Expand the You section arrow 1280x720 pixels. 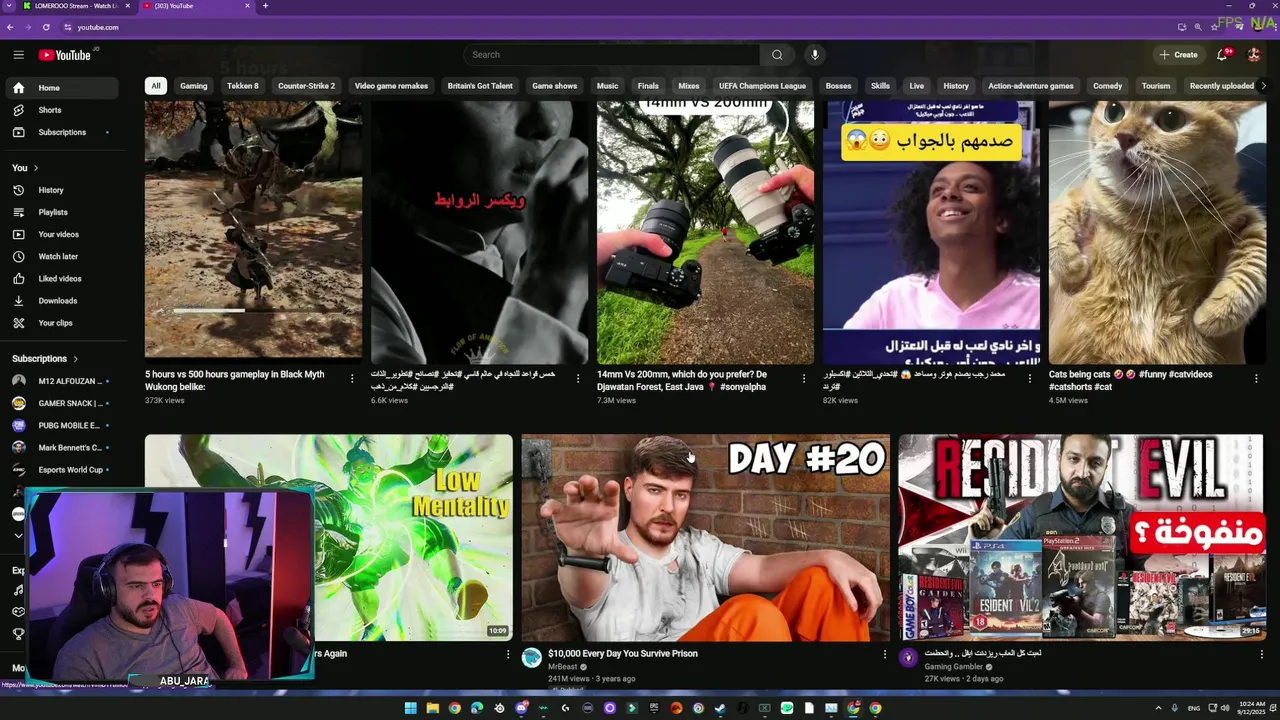tap(36, 168)
